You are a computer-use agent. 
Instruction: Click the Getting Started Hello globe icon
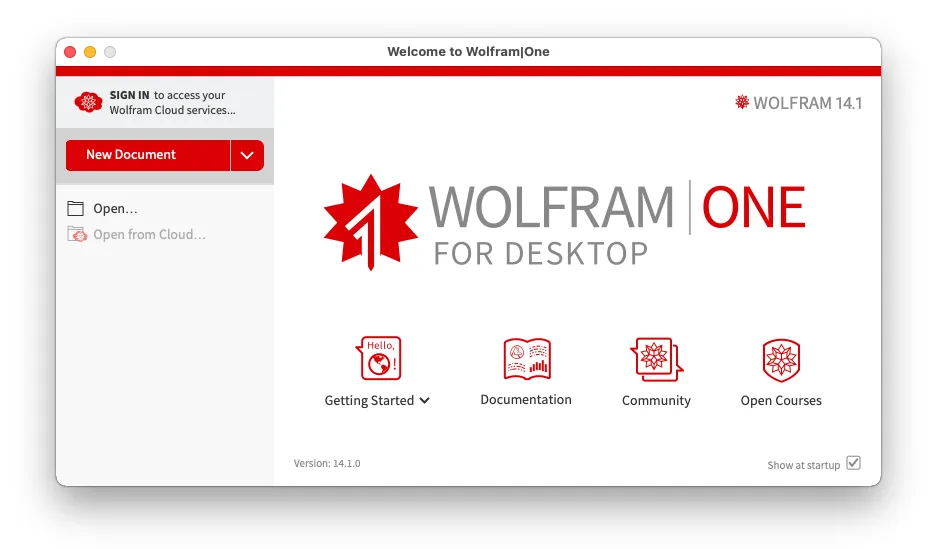[379, 358]
